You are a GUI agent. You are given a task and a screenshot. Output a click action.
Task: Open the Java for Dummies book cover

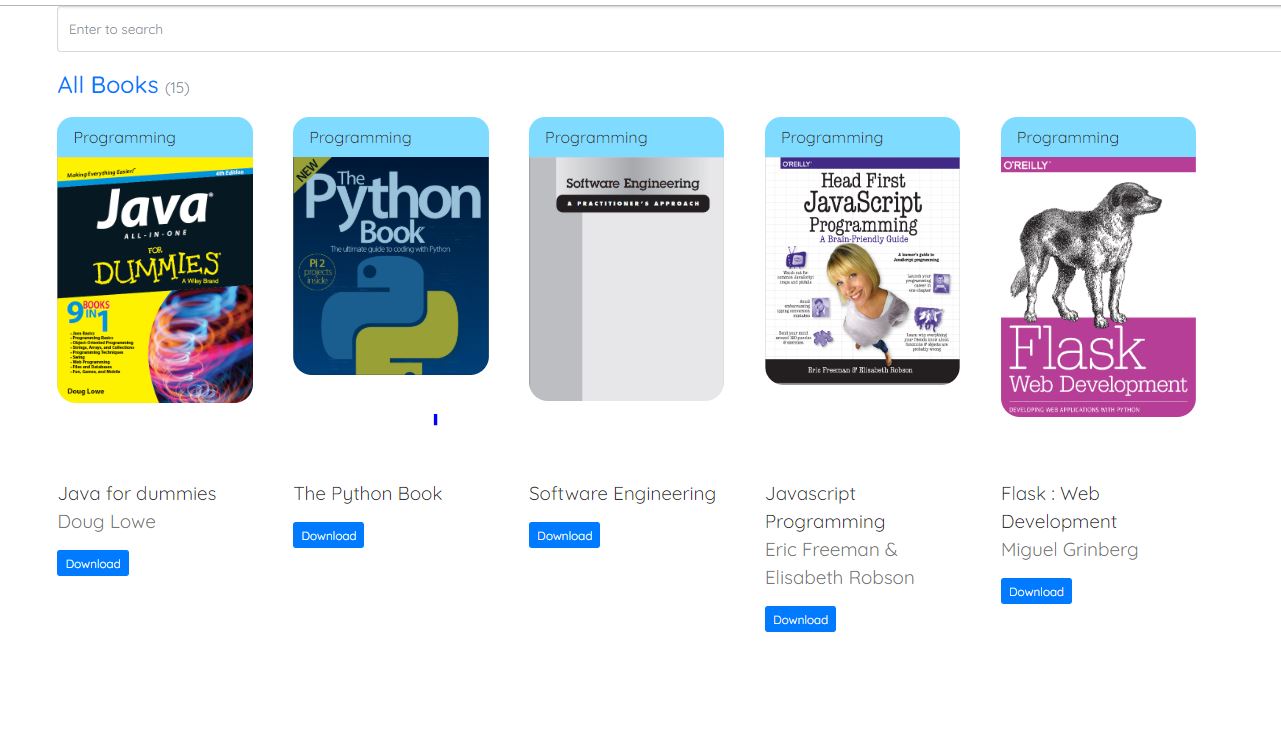tap(155, 280)
